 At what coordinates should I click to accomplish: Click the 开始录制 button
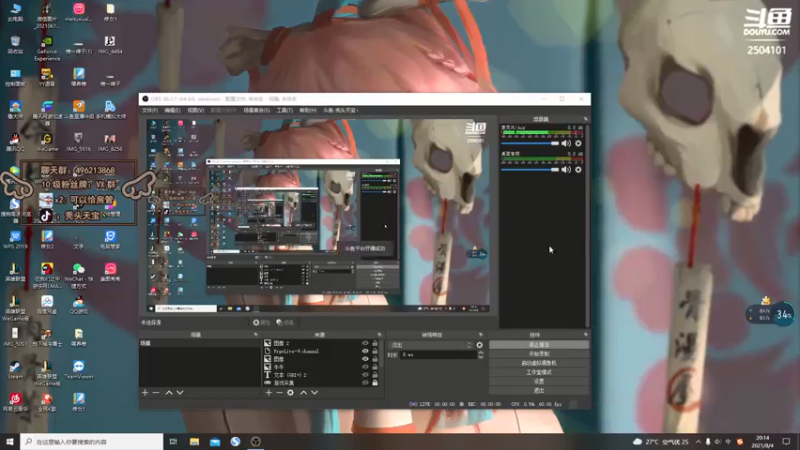tap(539, 354)
